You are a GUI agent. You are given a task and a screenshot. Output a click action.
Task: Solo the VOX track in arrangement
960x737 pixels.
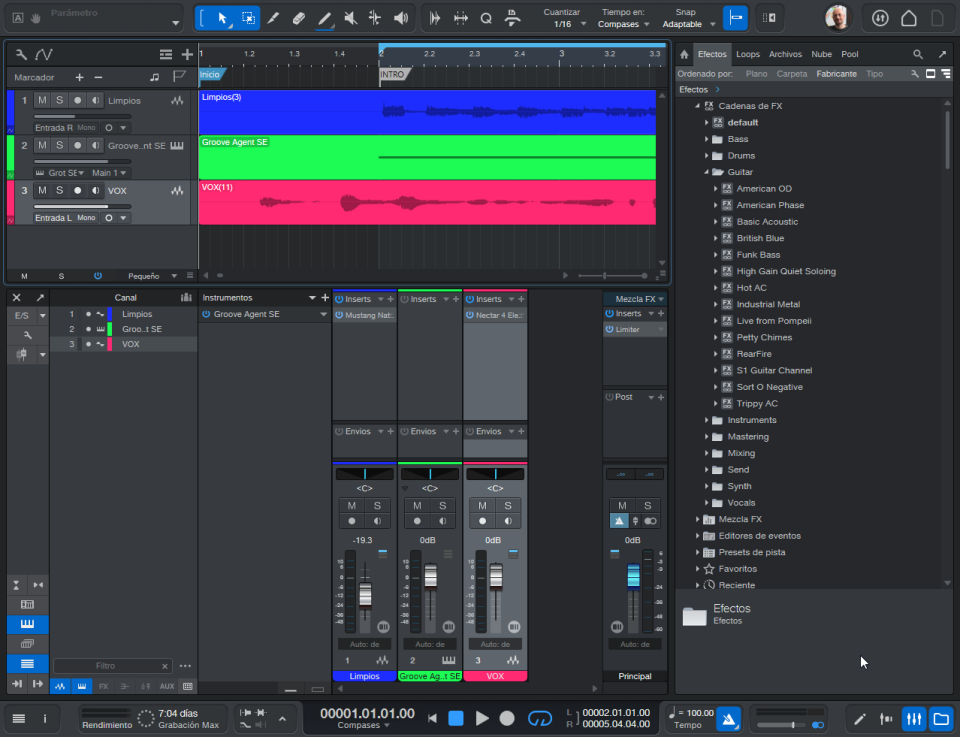tap(59, 190)
